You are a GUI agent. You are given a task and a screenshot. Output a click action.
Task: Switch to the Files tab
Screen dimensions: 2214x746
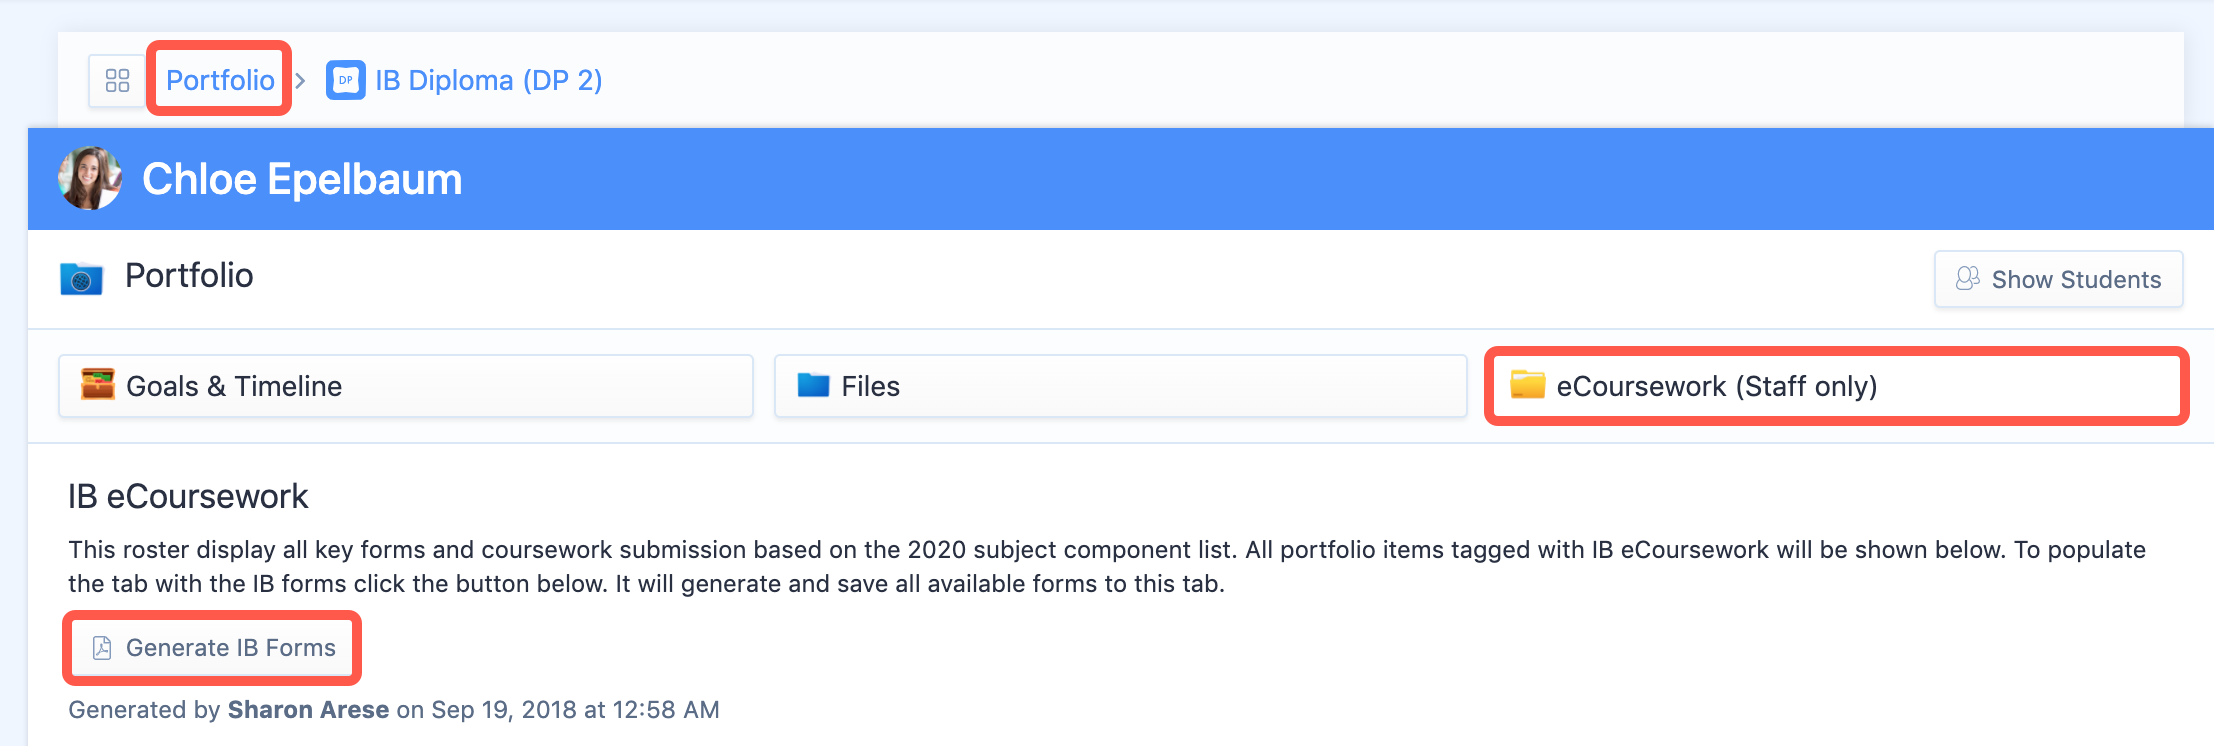pos(1120,386)
